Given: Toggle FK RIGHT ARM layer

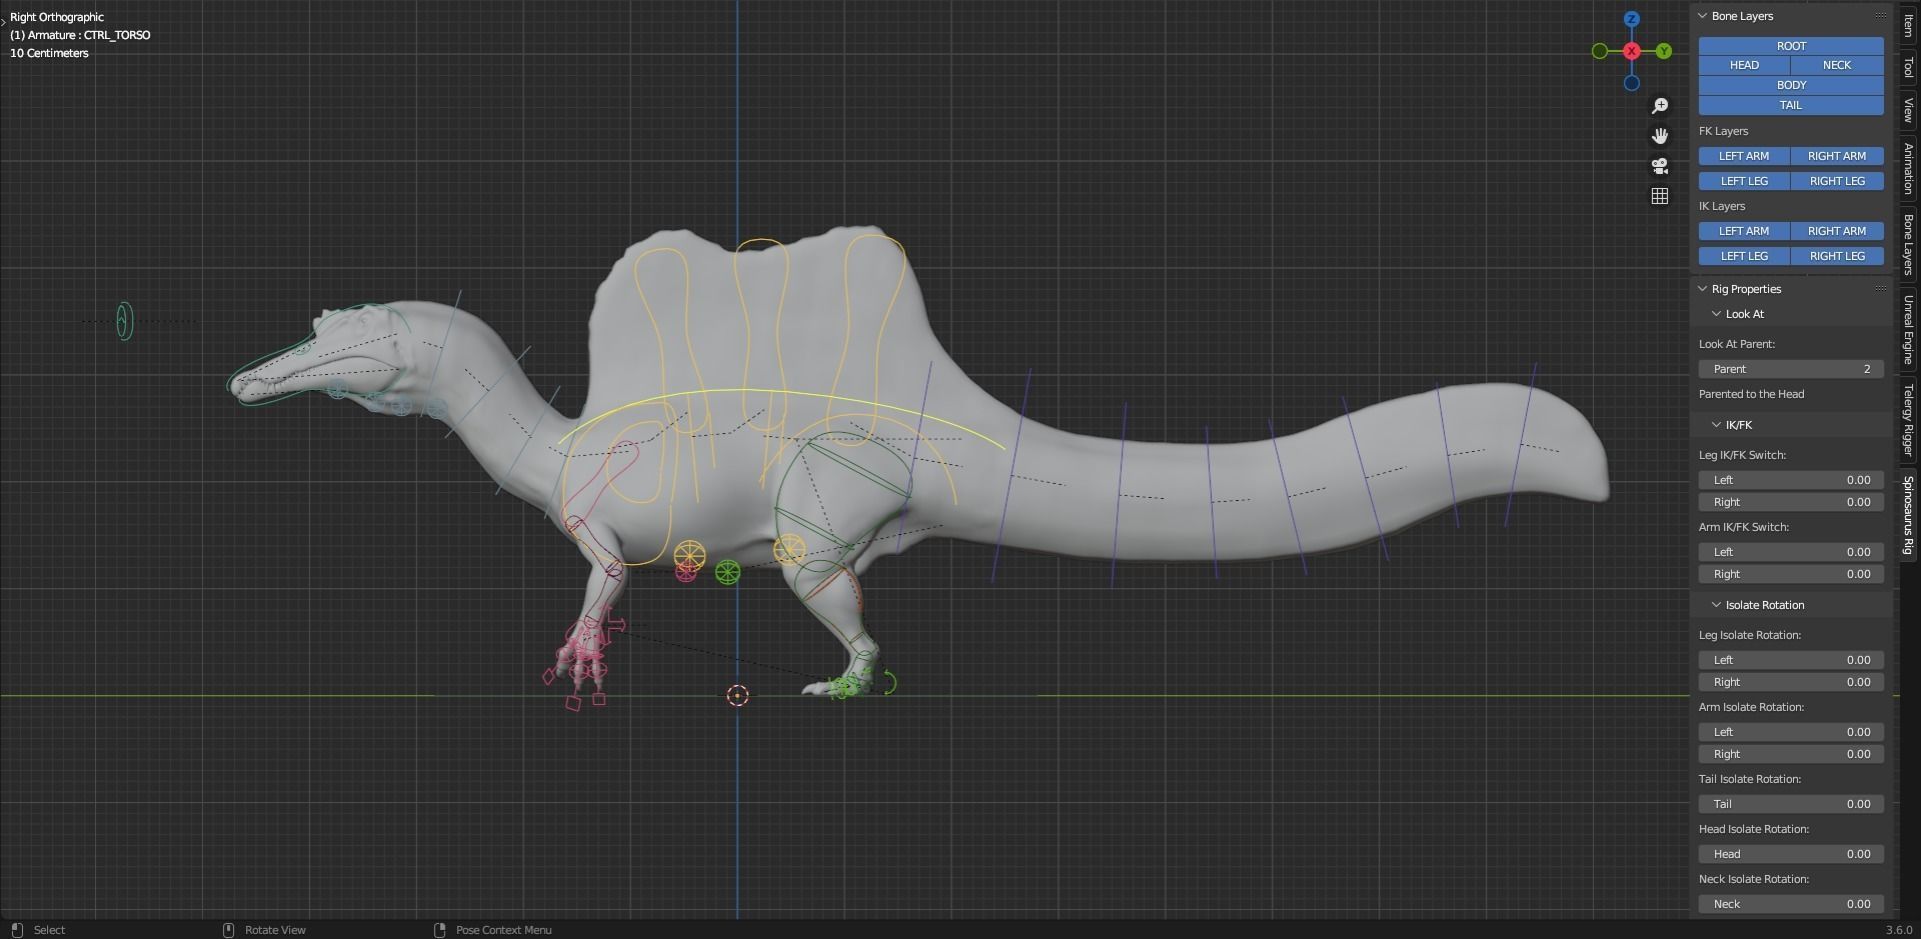Looking at the screenshot, I should 1837,156.
